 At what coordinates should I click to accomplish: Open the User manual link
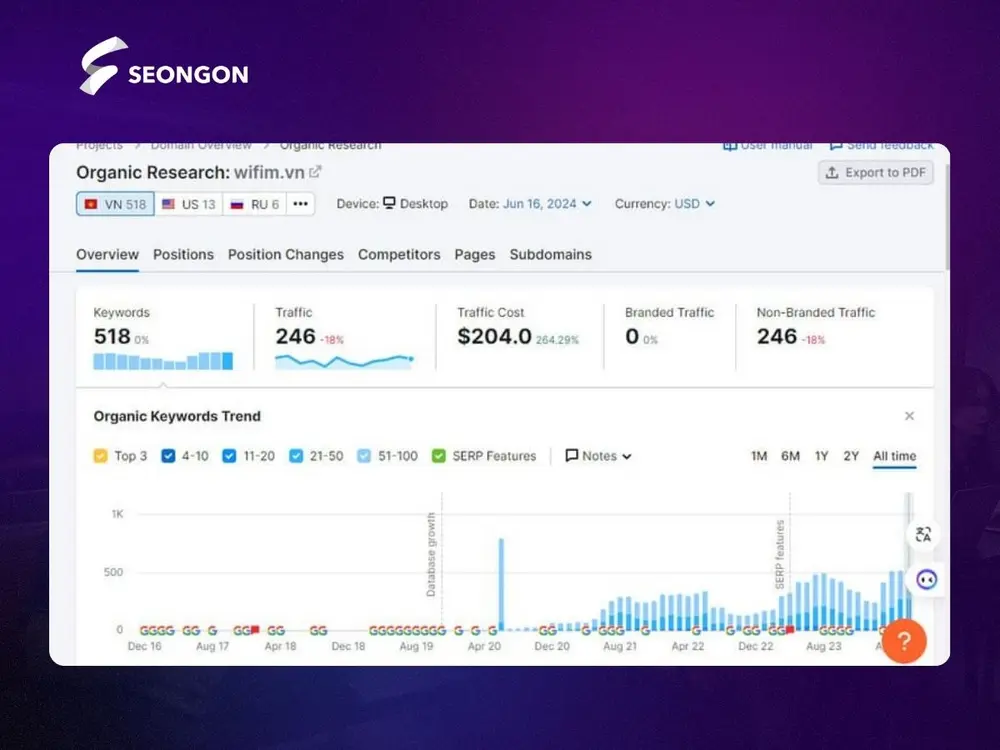coord(768,146)
